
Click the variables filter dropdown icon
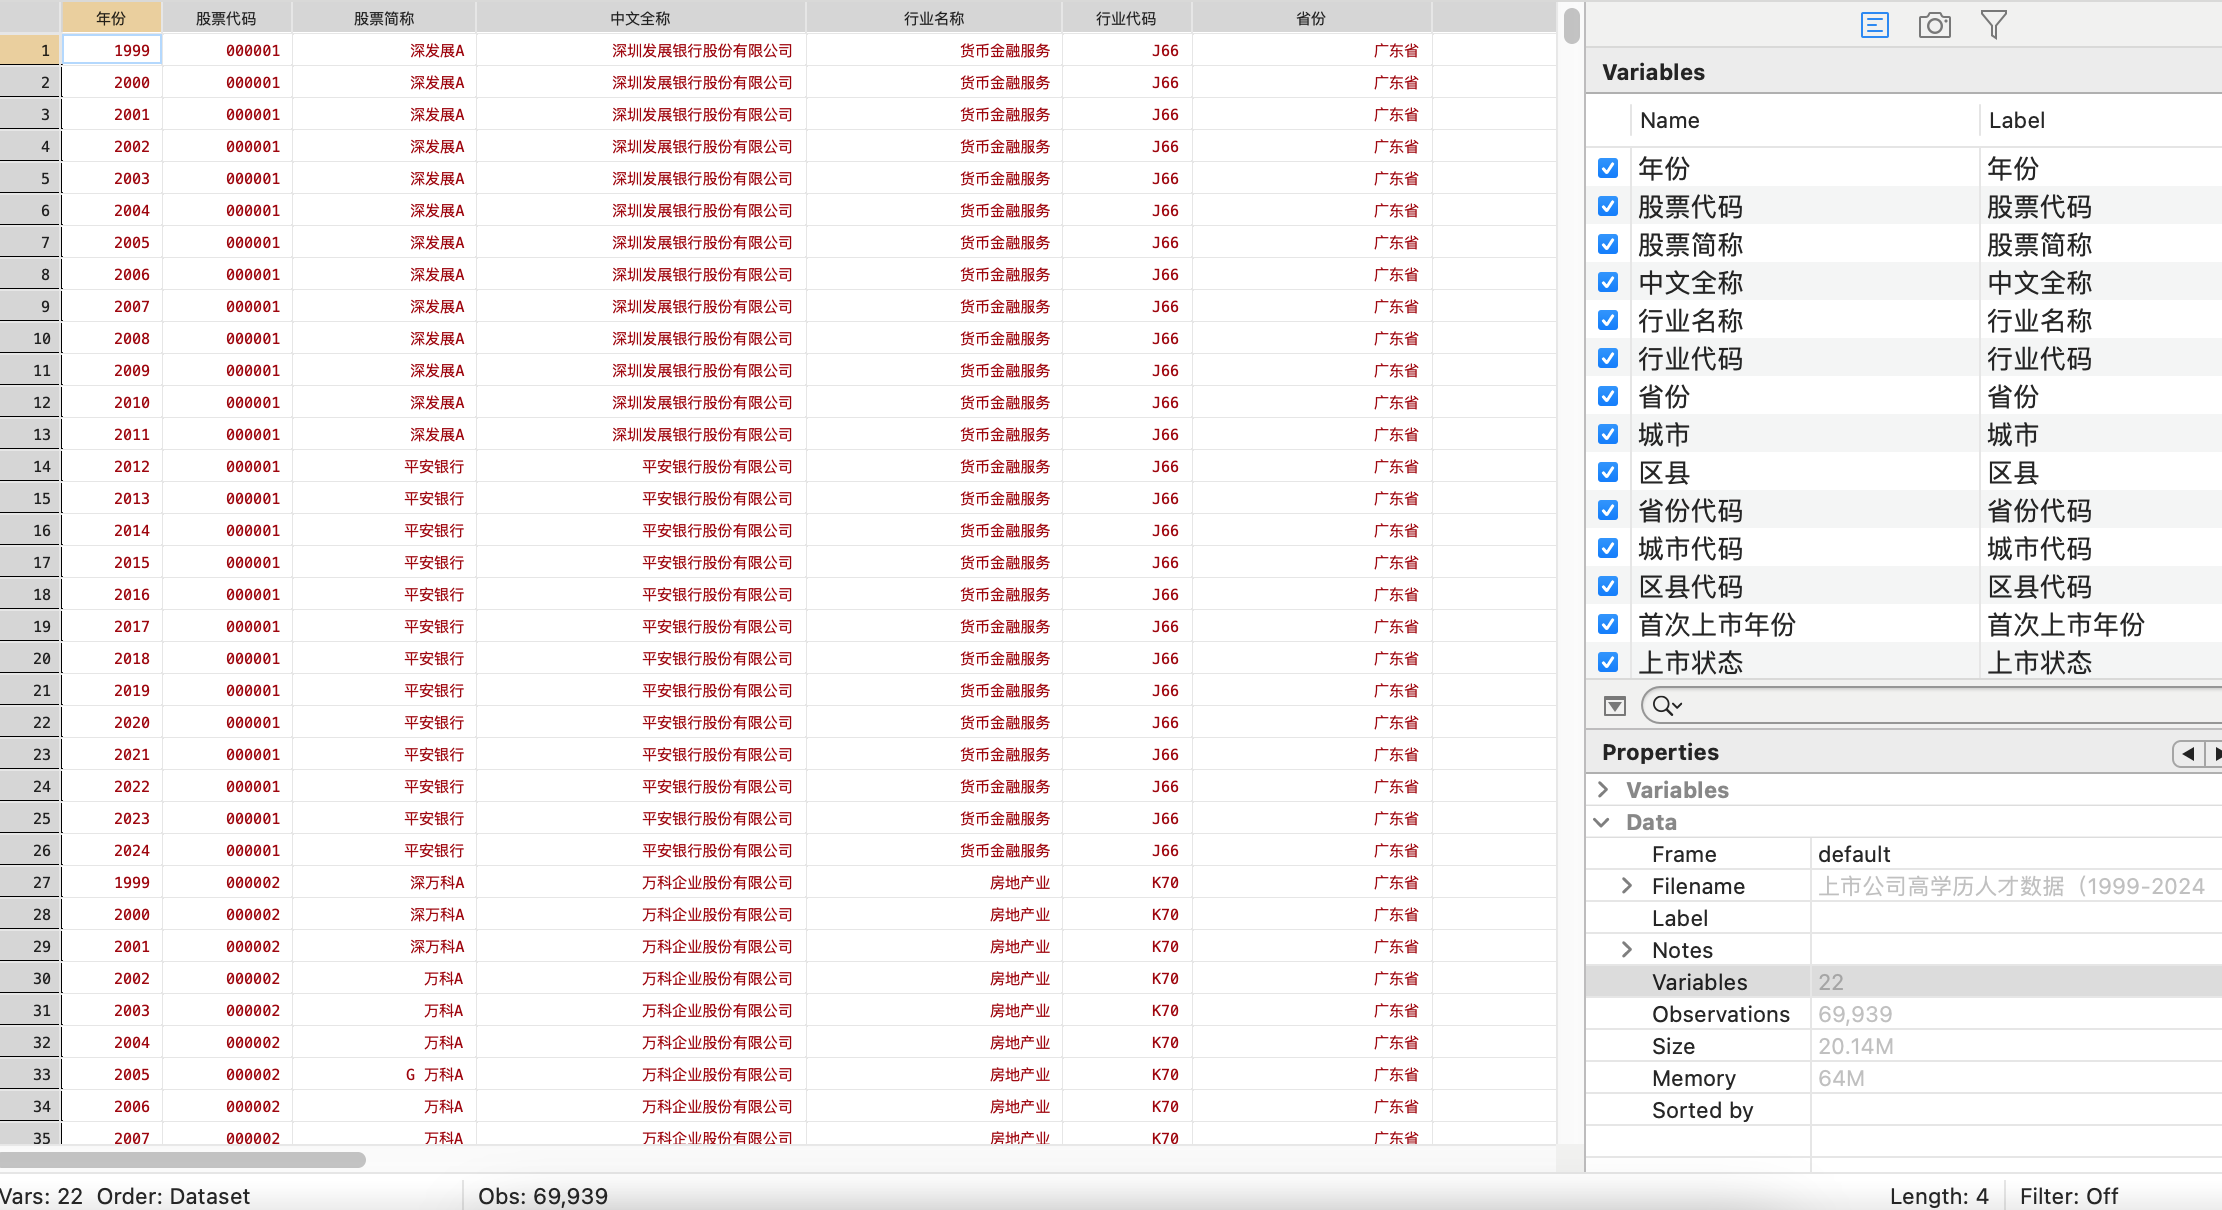click(x=1614, y=706)
